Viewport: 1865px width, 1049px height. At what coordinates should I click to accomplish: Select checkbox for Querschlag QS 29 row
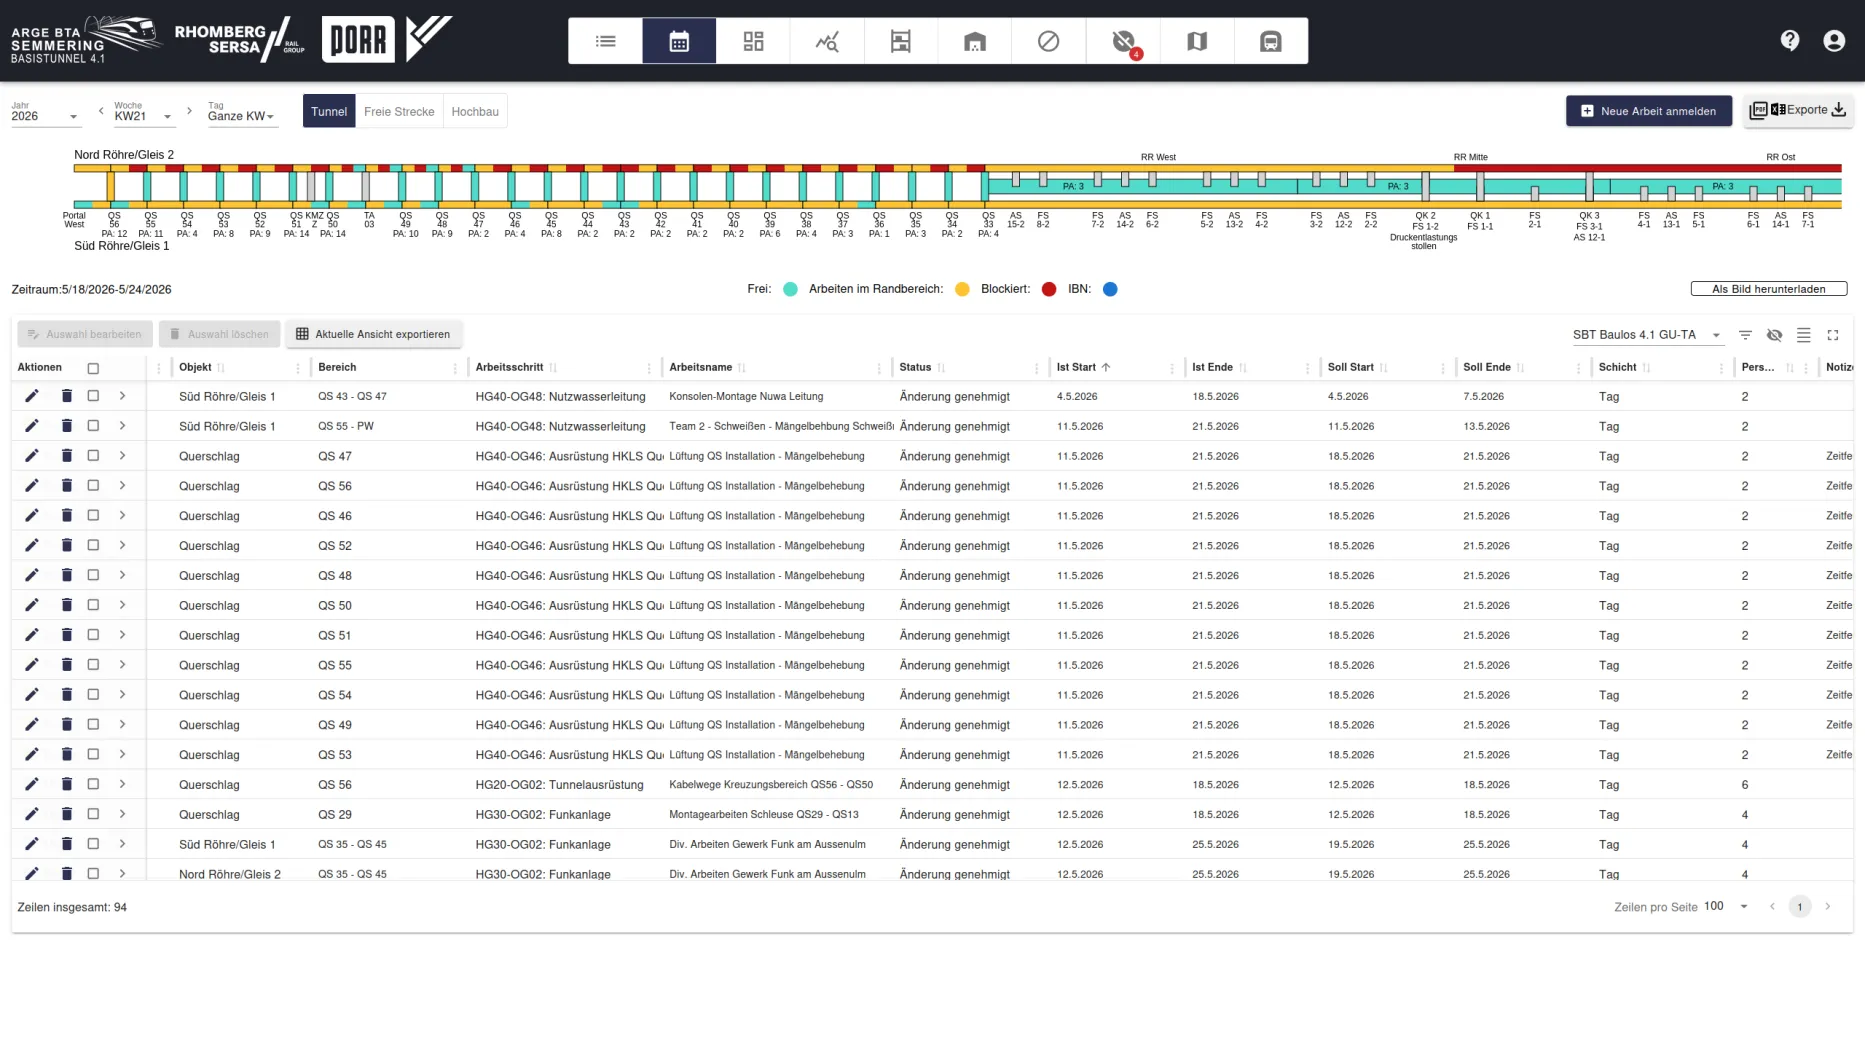tap(93, 814)
